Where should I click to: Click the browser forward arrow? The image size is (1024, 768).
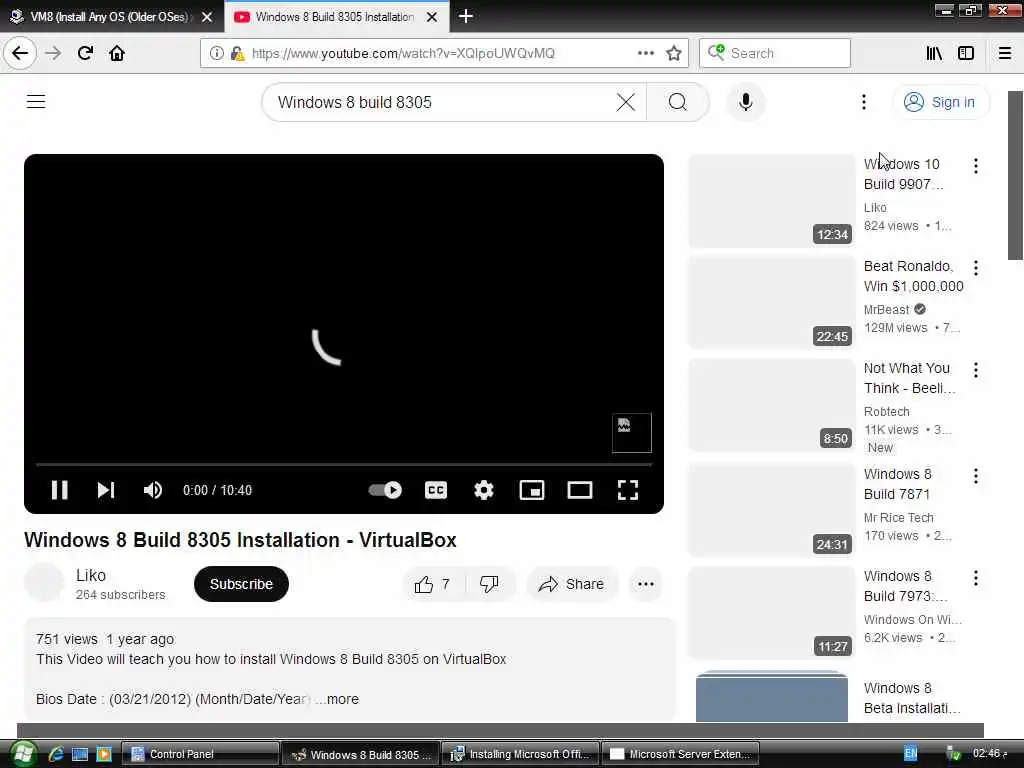[x=53, y=53]
